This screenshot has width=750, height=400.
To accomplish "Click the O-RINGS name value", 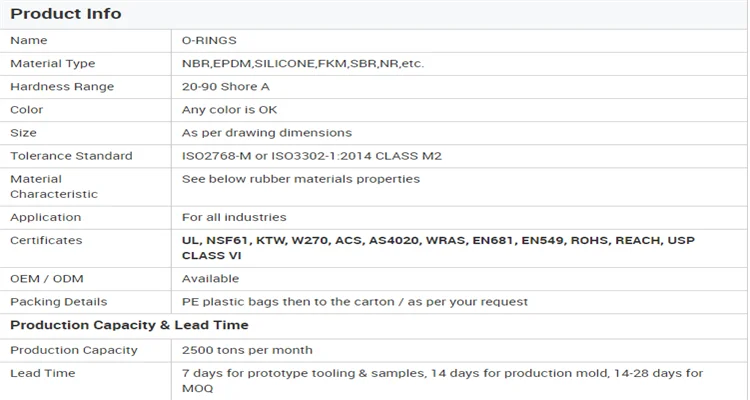I will click(209, 40).
